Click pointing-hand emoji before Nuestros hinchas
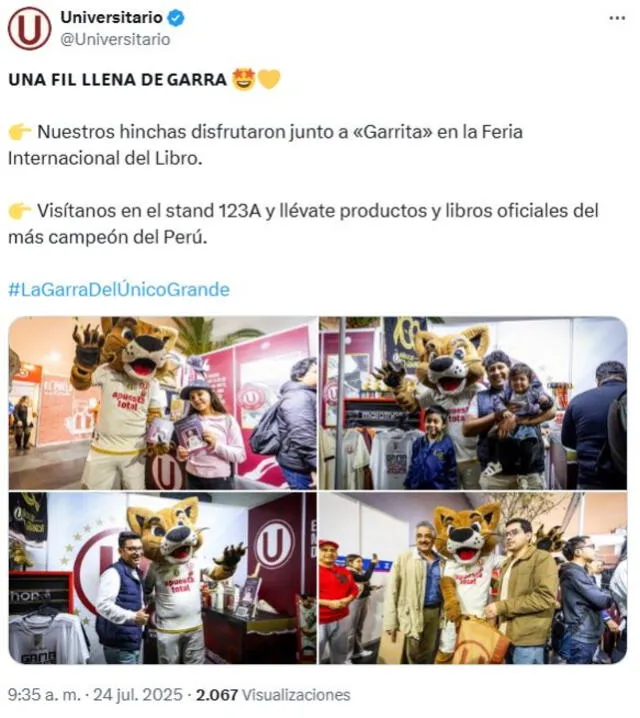This screenshot has width=640, height=718. pos(20,132)
